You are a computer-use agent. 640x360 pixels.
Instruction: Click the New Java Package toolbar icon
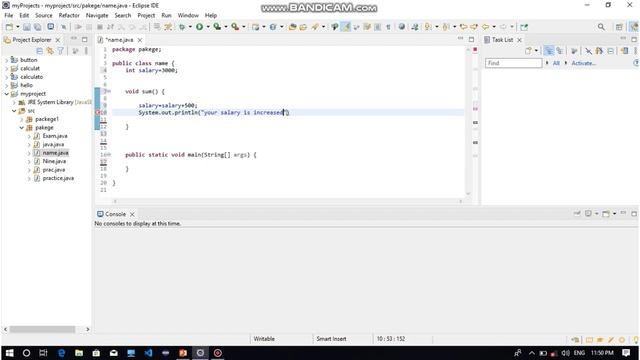click(256, 27)
